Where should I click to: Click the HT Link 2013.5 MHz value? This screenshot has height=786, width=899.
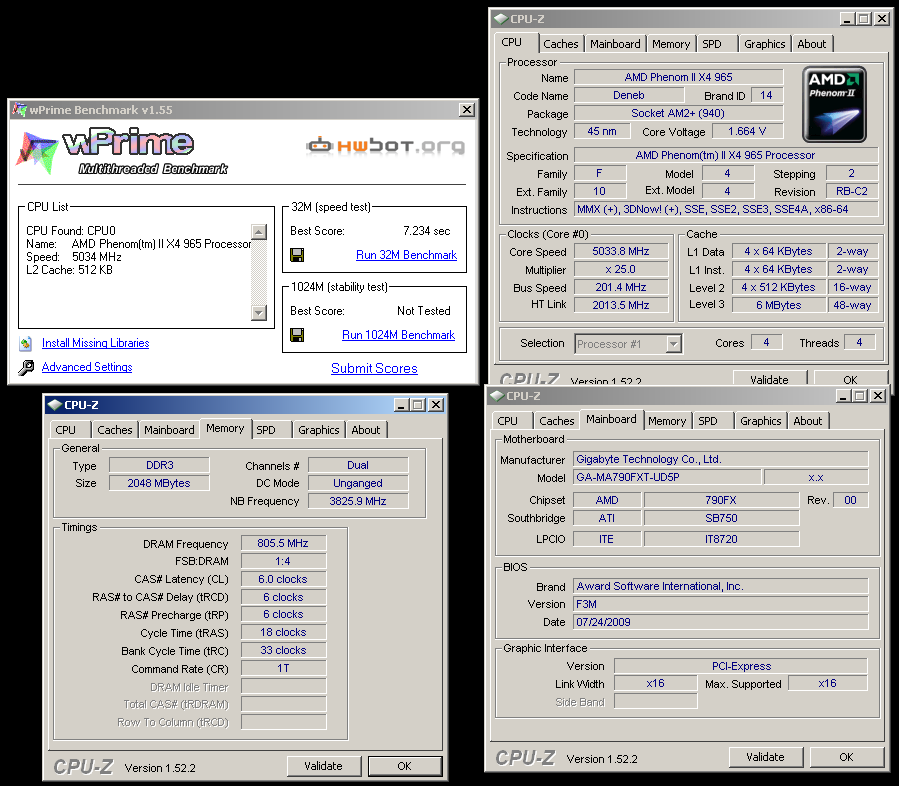[x=621, y=305]
